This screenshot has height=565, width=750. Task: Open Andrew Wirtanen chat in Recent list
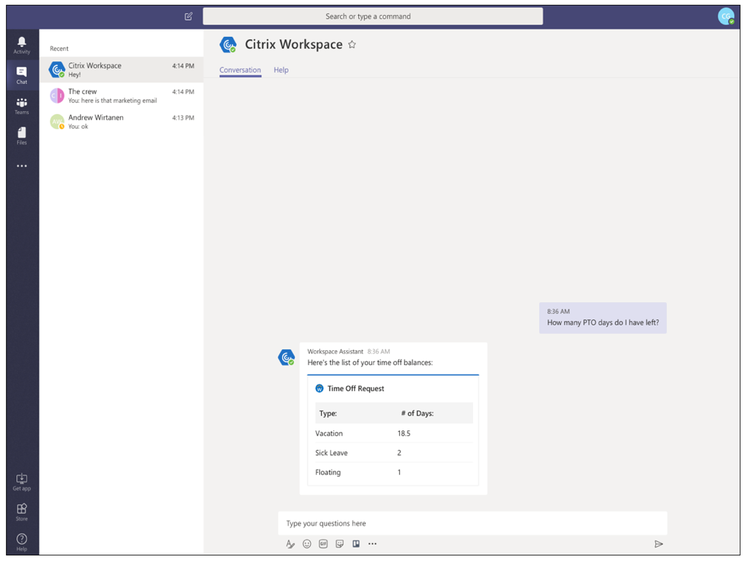point(121,122)
